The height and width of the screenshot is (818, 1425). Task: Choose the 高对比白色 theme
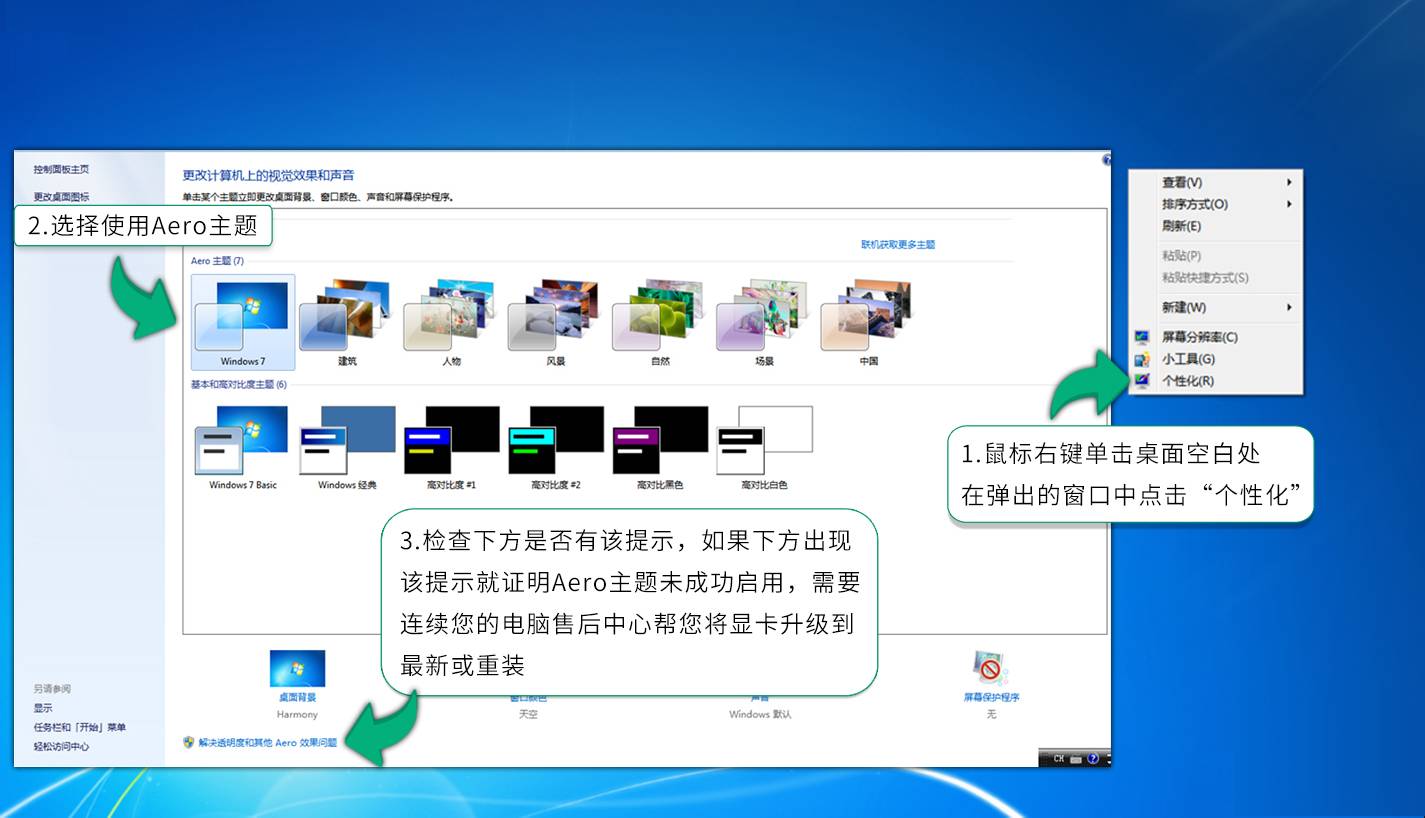click(764, 447)
